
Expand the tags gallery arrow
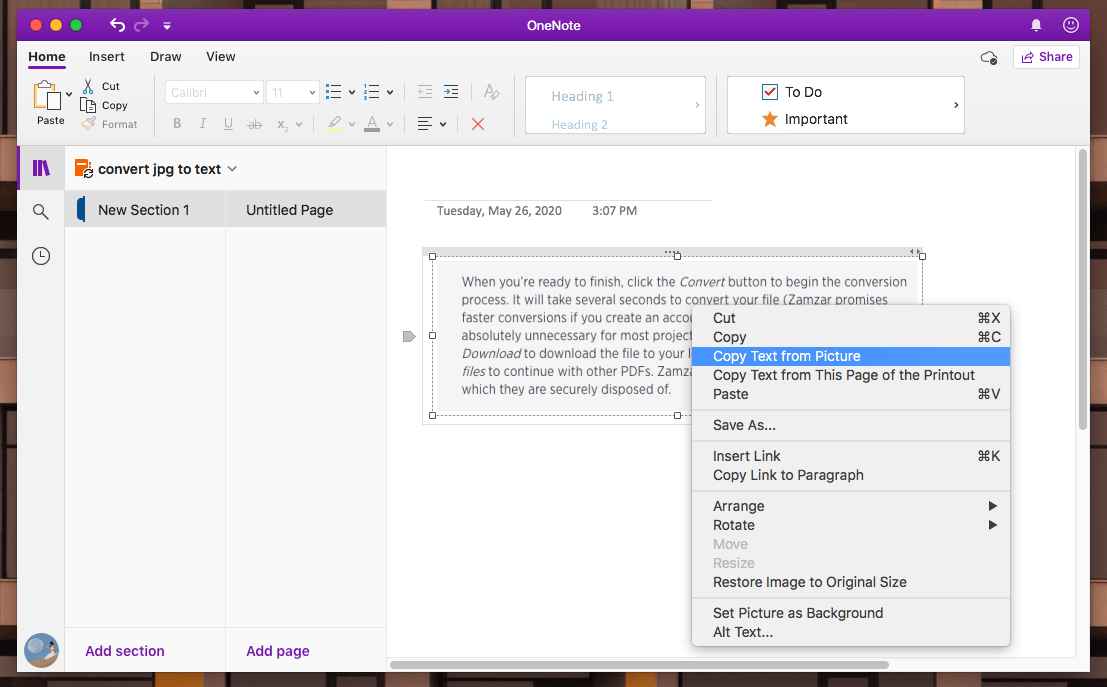[x=956, y=105]
